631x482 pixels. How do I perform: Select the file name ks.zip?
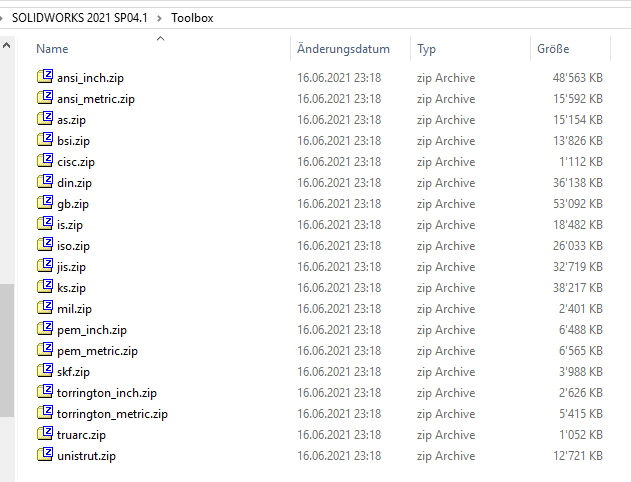pos(71,288)
